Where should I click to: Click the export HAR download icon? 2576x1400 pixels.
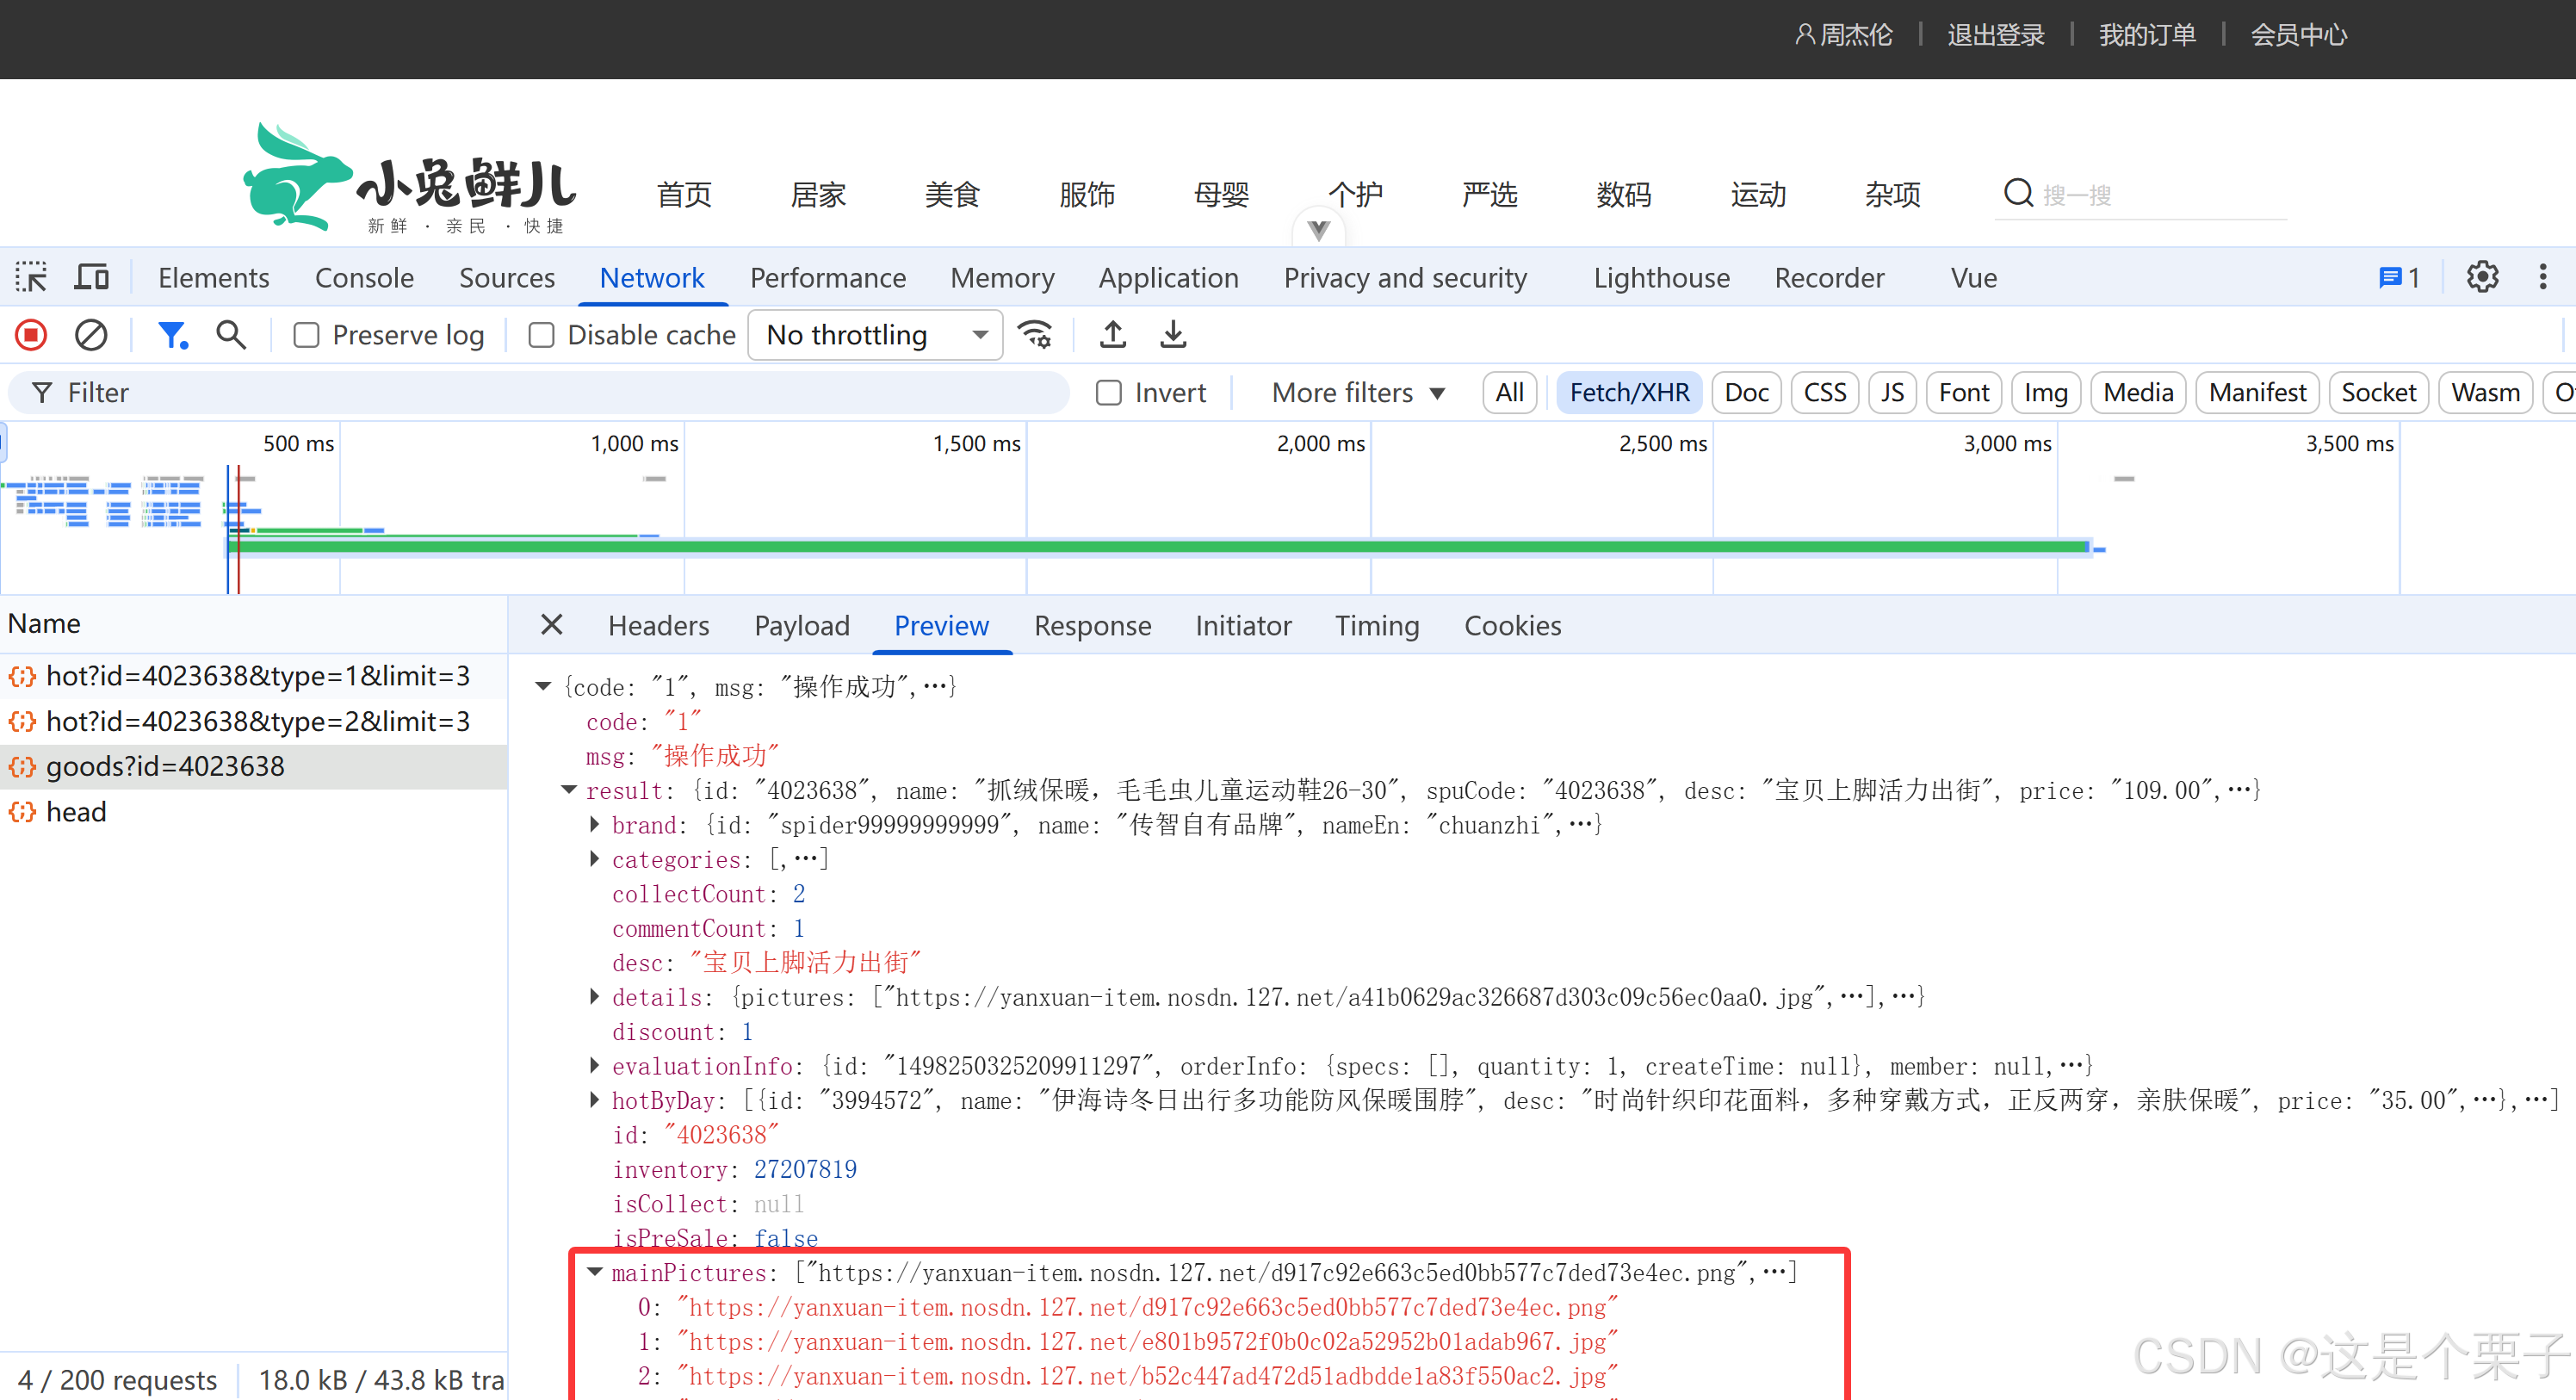pos(1173,335)
